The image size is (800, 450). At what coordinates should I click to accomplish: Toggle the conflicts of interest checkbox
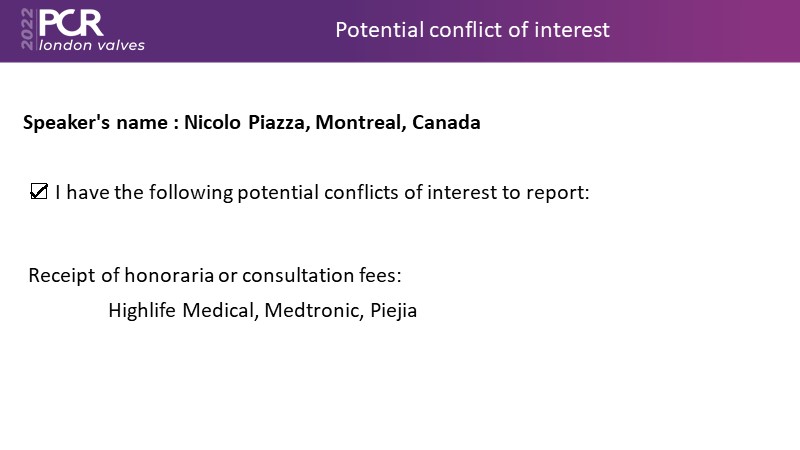point(39,191)
